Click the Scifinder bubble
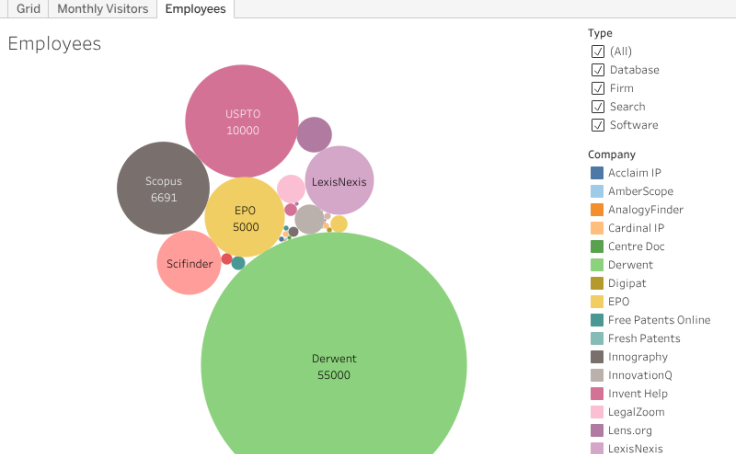 [x=189, y=263]
